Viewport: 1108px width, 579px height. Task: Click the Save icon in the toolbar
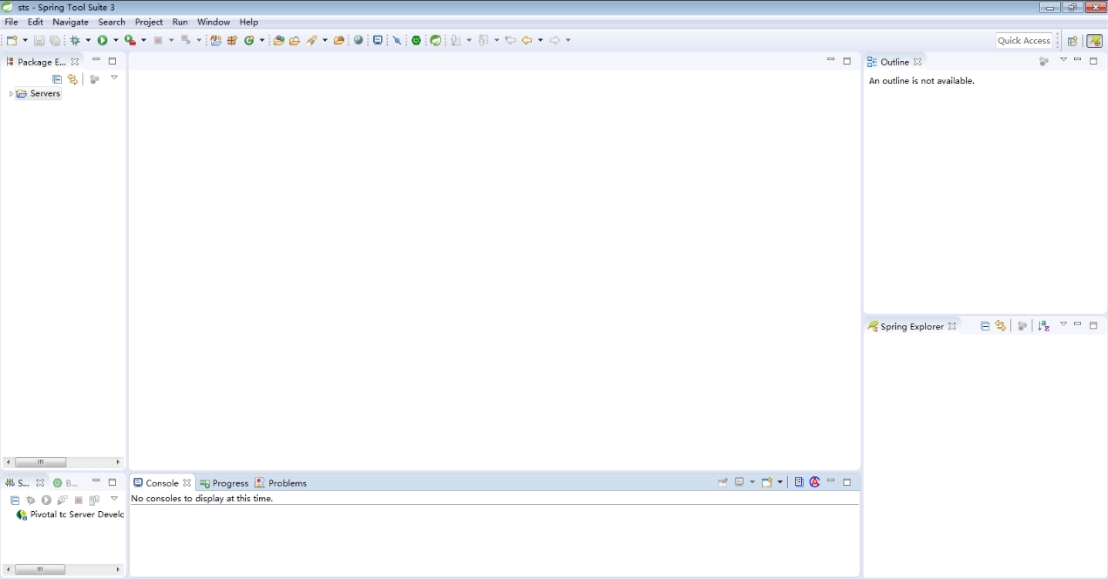(40, 40)
